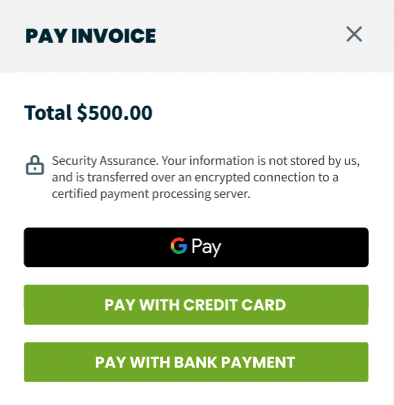Click the Security Assurance notice text
Screen dimensions: 394x405
pos(206,177)
